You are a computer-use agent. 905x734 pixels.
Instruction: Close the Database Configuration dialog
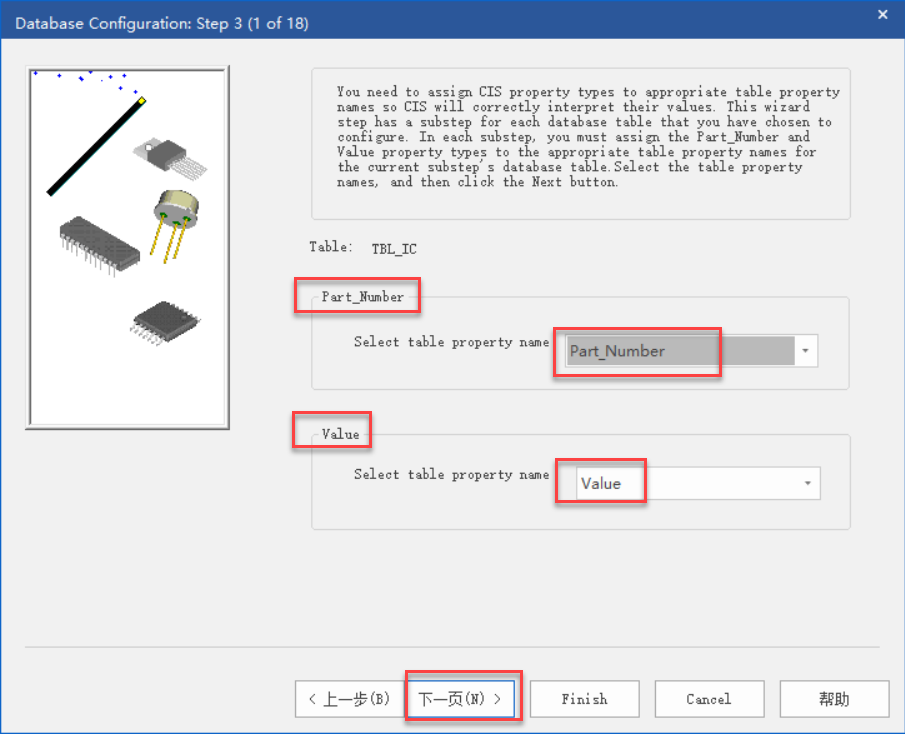882,15
